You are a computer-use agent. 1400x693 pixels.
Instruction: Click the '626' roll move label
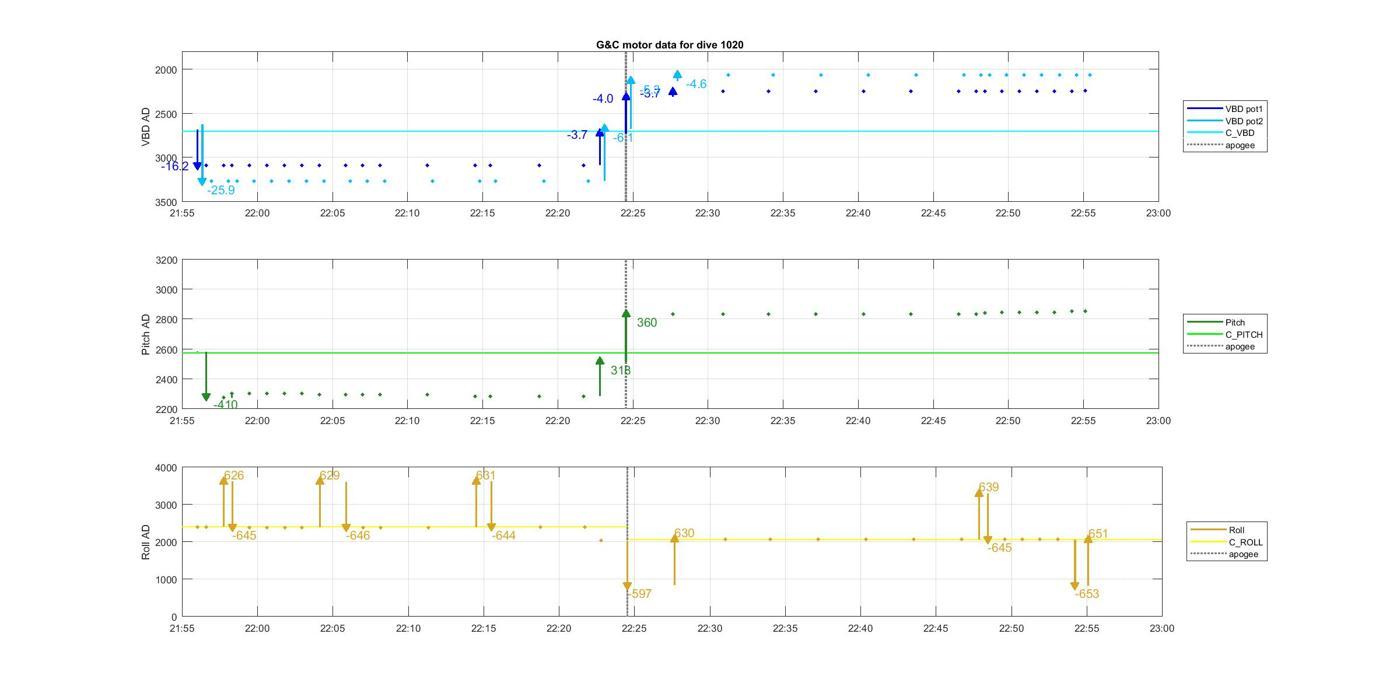tap(233, 476)
